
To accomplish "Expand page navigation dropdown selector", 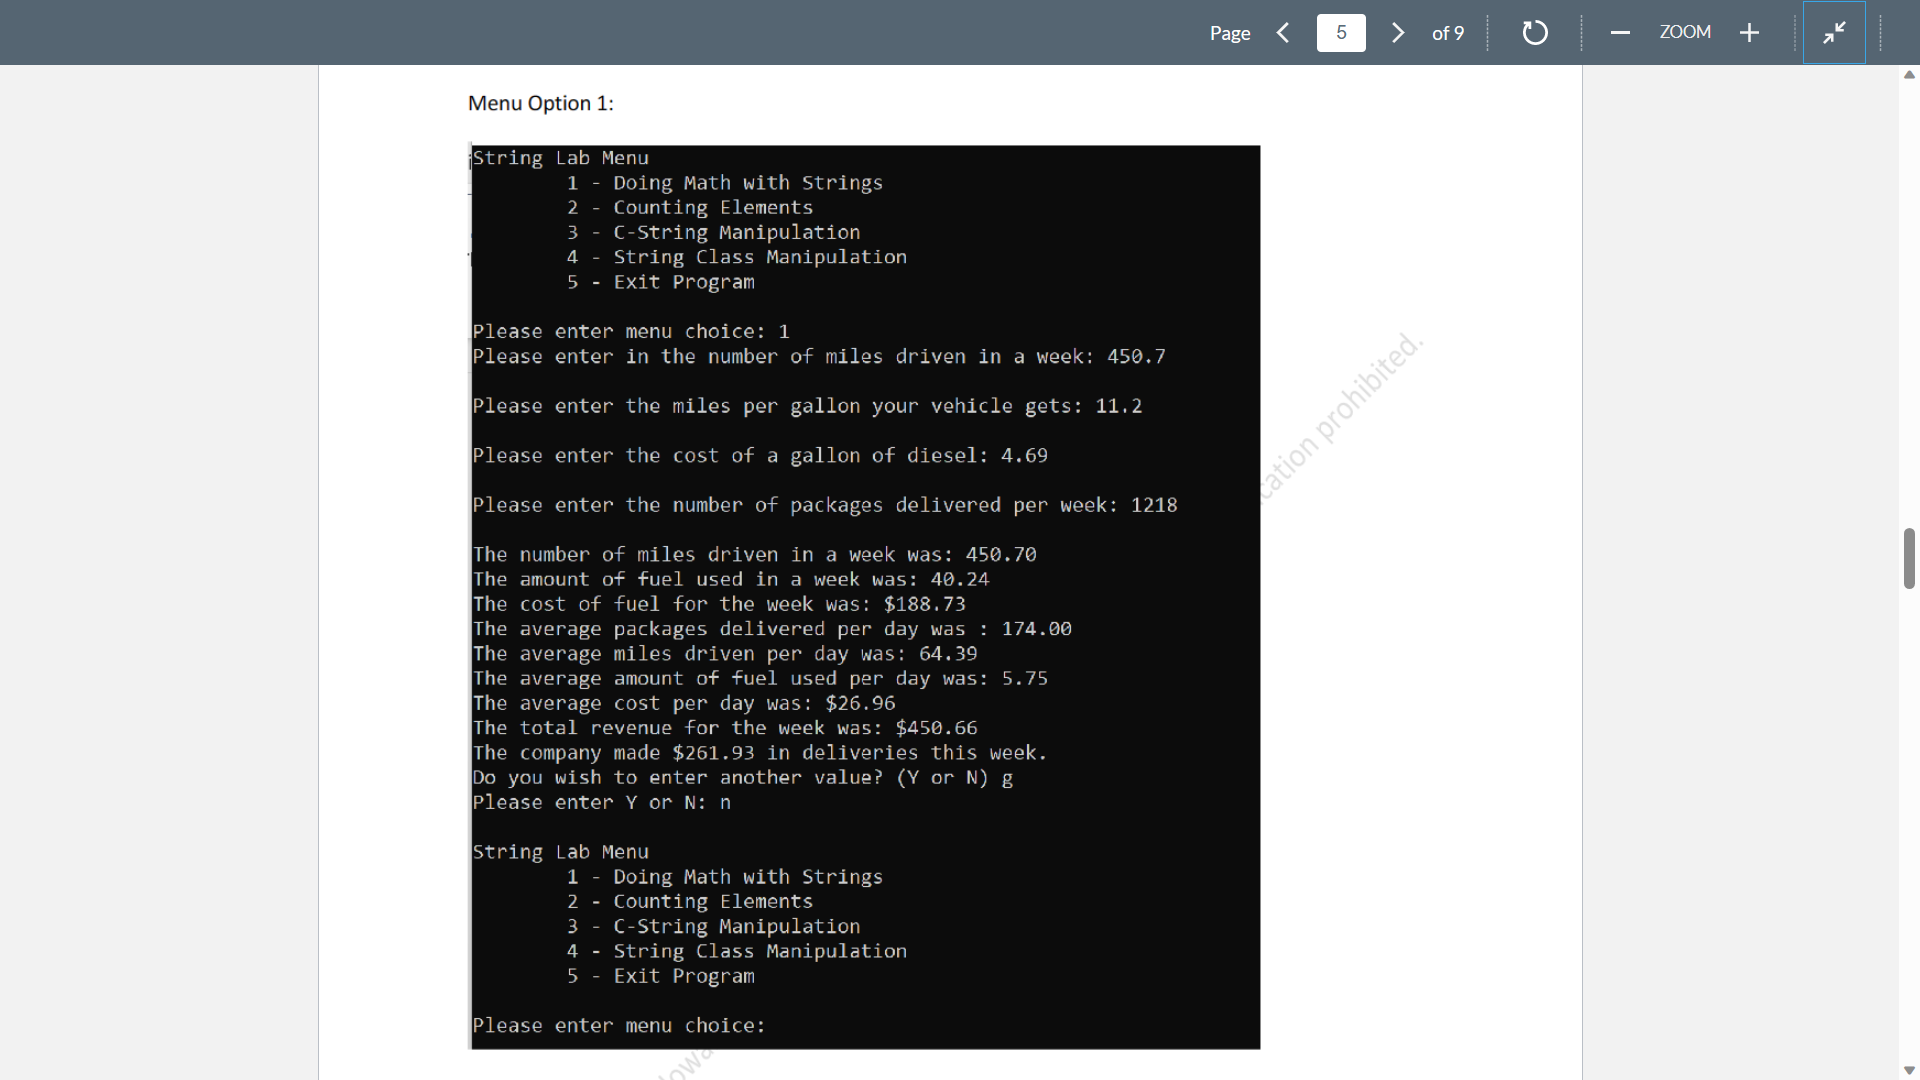I will (1341, 32).
